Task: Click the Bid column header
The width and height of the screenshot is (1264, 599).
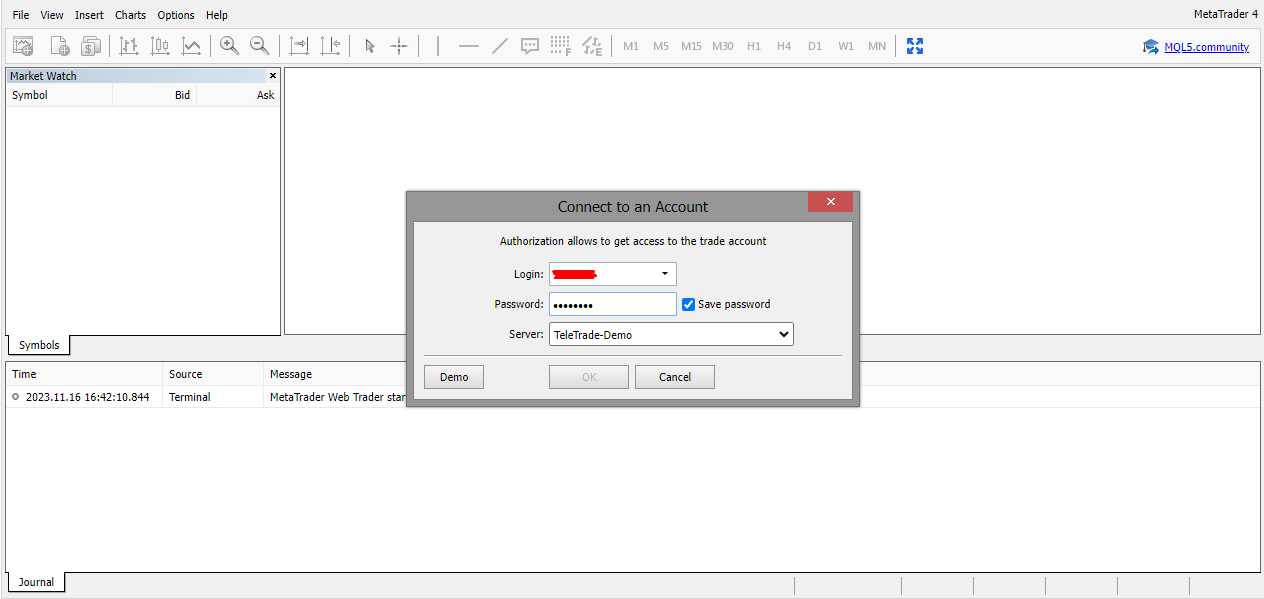Action: click(x=155, y=95)
